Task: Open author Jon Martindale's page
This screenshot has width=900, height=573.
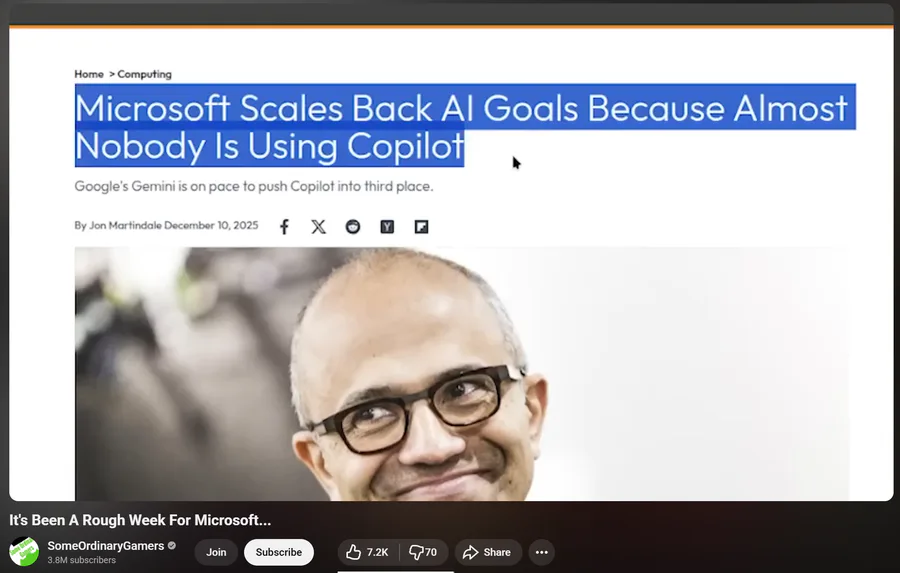Action: [x=125, y=225]
